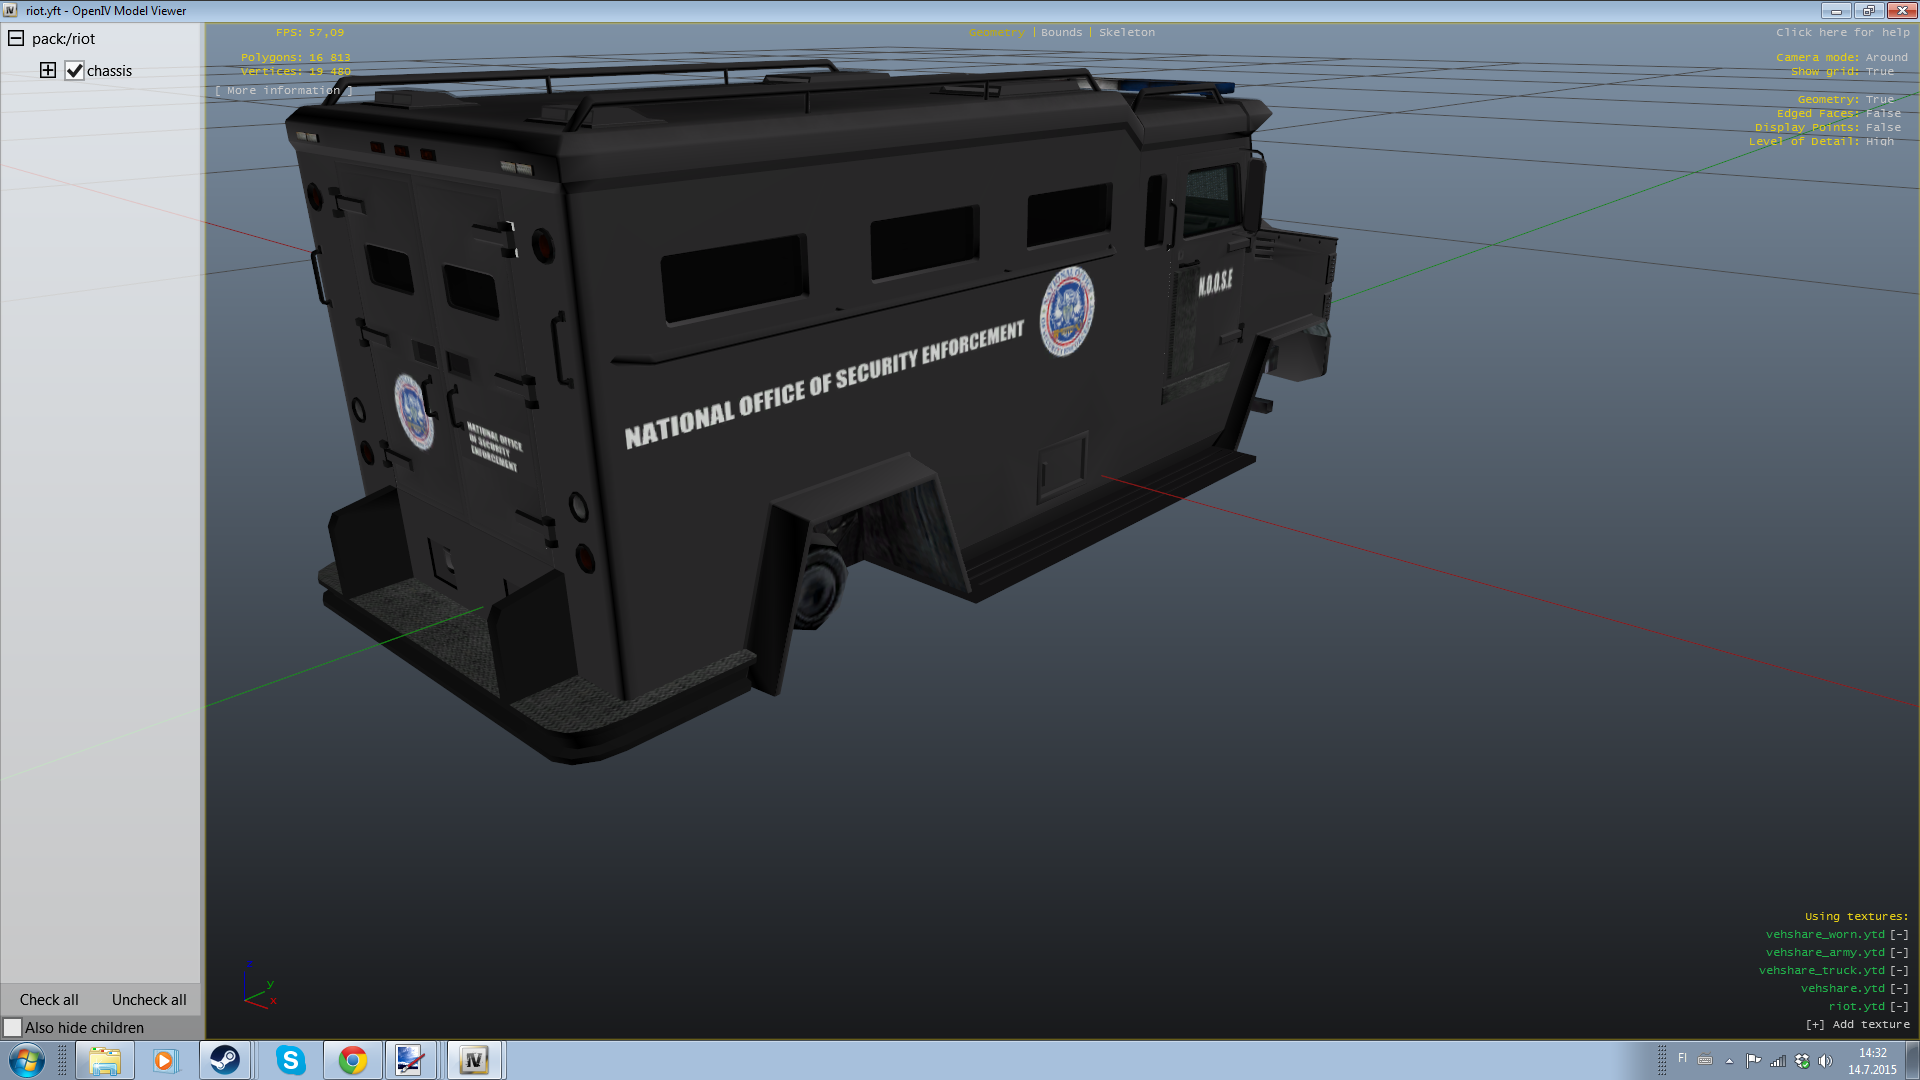Click the Windows Start orb
The width and height of the screenshot is (1920, 1080).
coord(27,1060)
